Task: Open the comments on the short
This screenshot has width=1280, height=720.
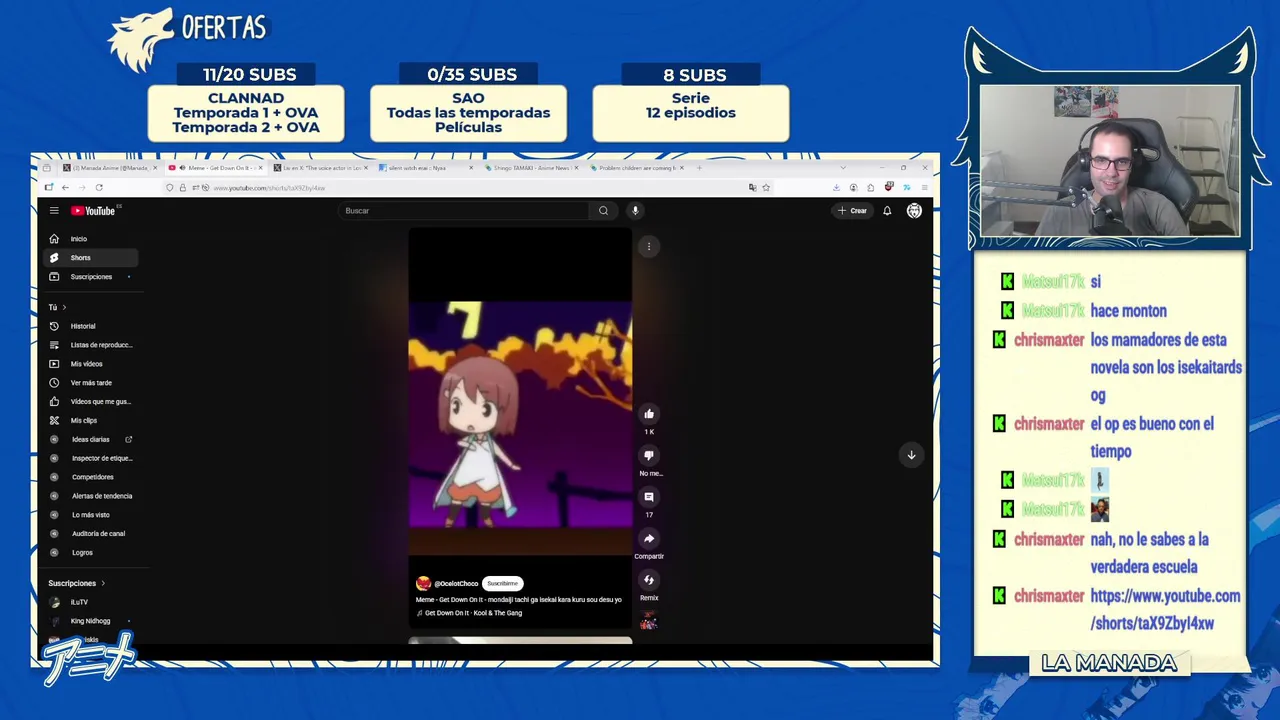Action: coord(649,497)
